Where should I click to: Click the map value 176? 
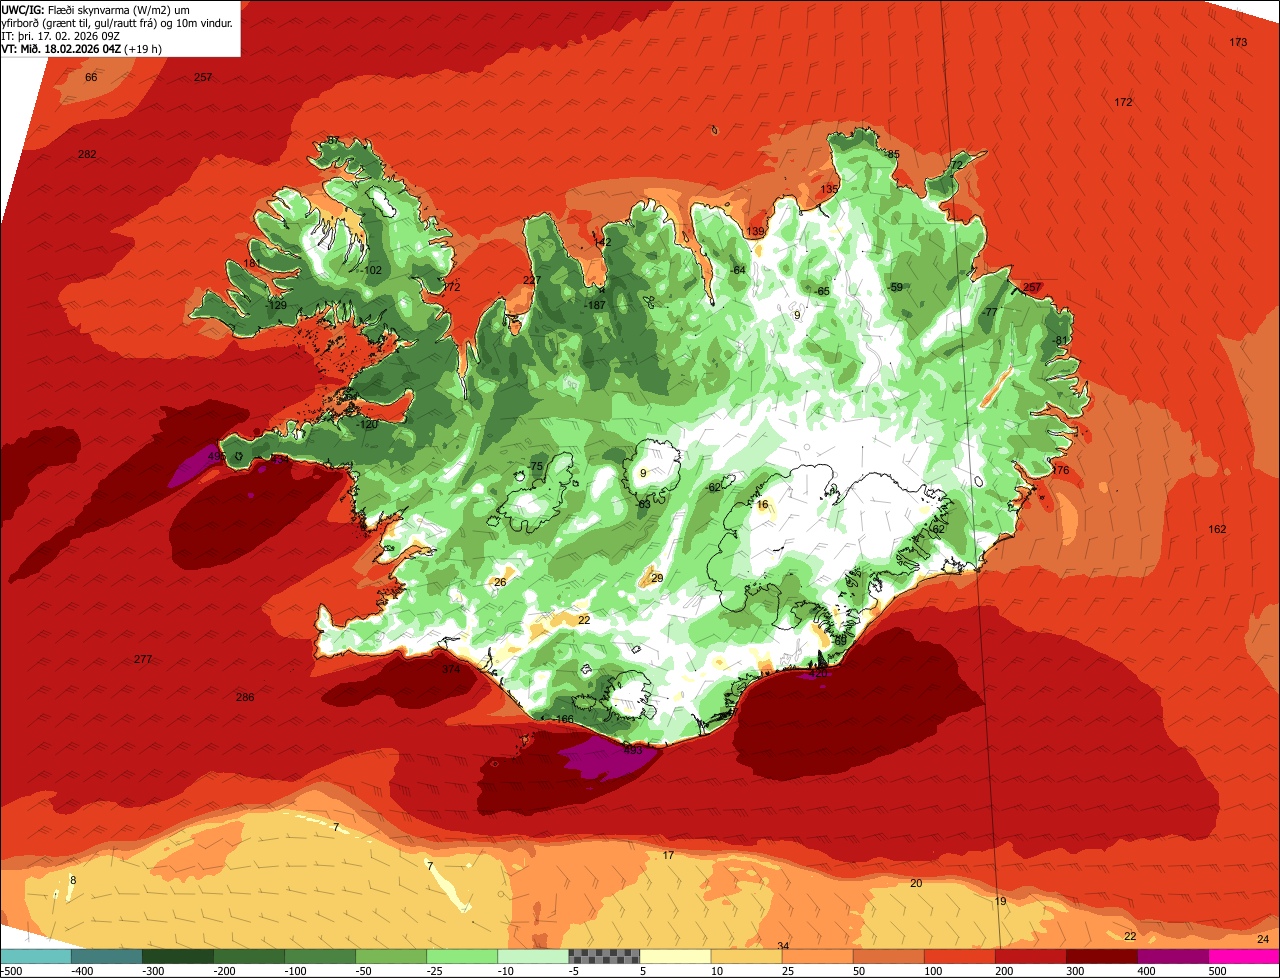1060,470
